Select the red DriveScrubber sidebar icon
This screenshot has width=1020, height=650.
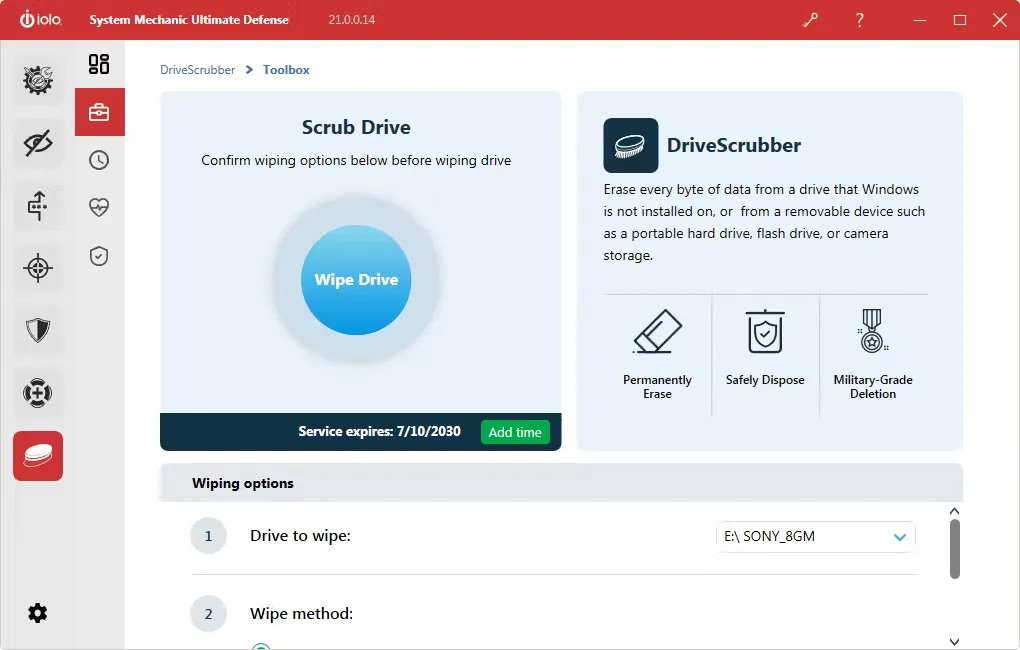coord(38,456)
